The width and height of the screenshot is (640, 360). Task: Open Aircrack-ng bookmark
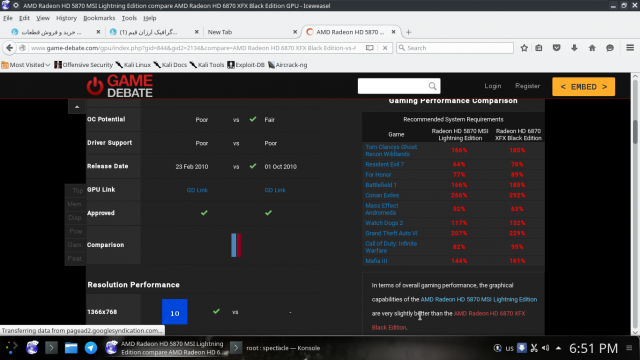pos(288,65)
